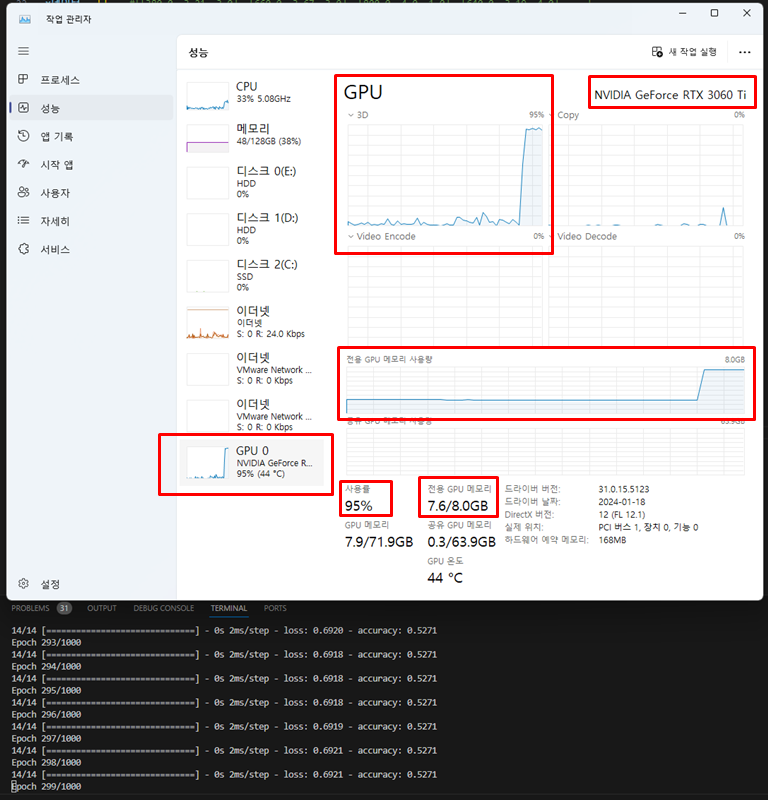Switch to OUTPUT tab in VS Code panel
This screenshot has width=768, height=800.
tap(102, 608)
